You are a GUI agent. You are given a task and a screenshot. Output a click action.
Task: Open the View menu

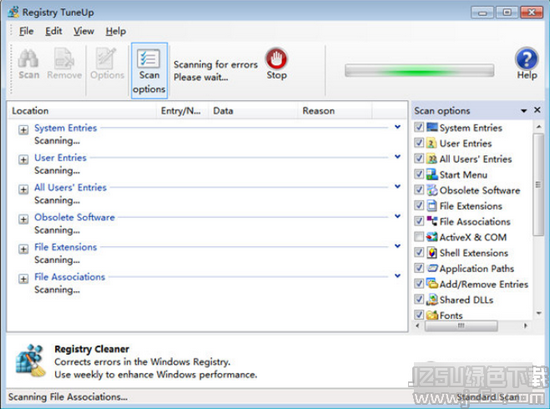(x=84, y=31)
